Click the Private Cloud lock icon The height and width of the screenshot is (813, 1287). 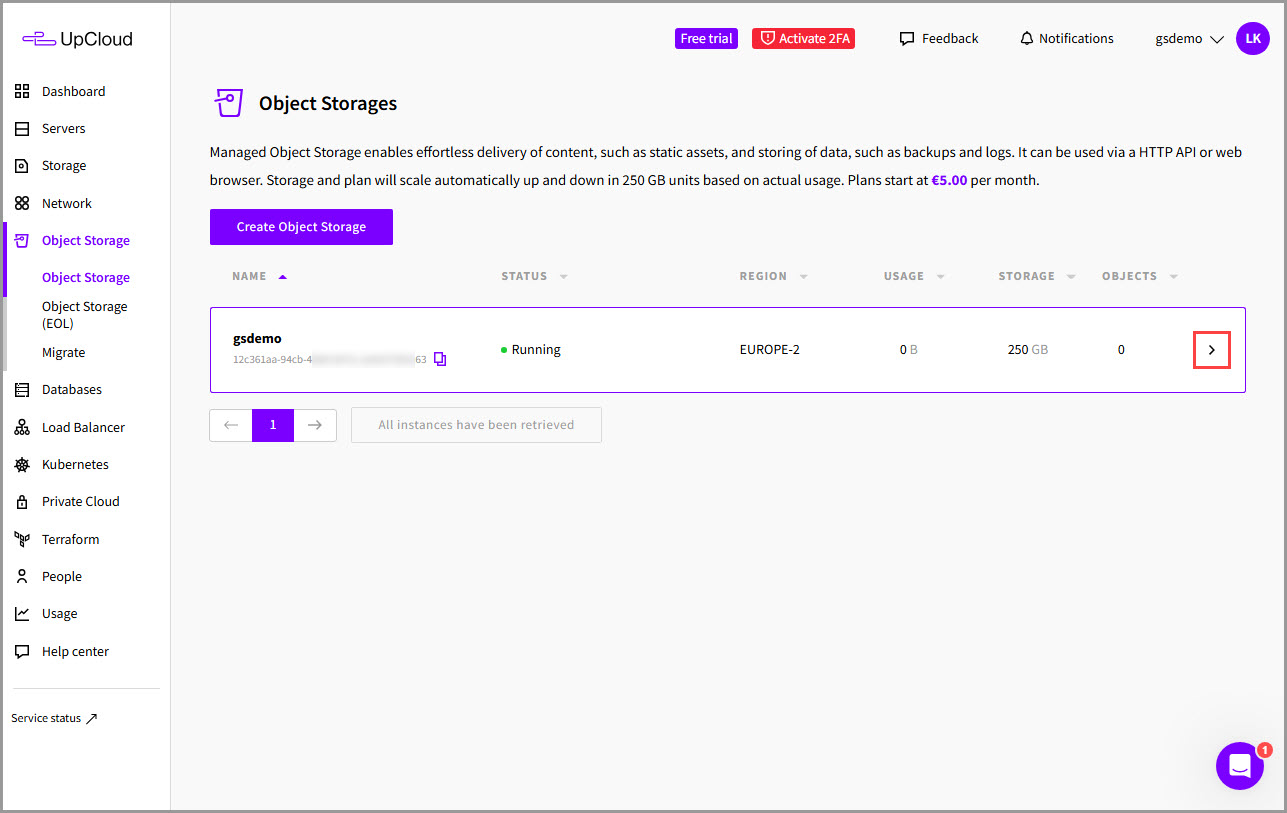pyautogui.click(x=22, y=502)
